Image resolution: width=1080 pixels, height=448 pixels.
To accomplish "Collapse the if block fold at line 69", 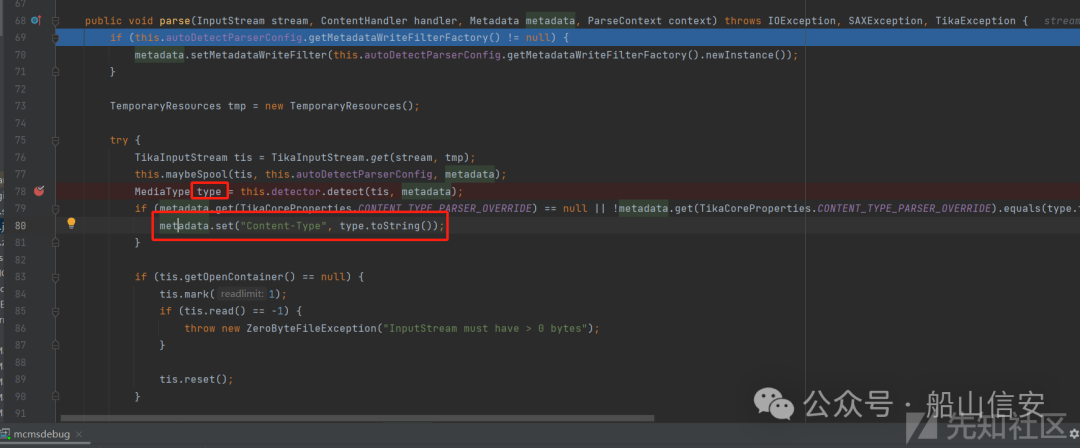I will [56, 37].
